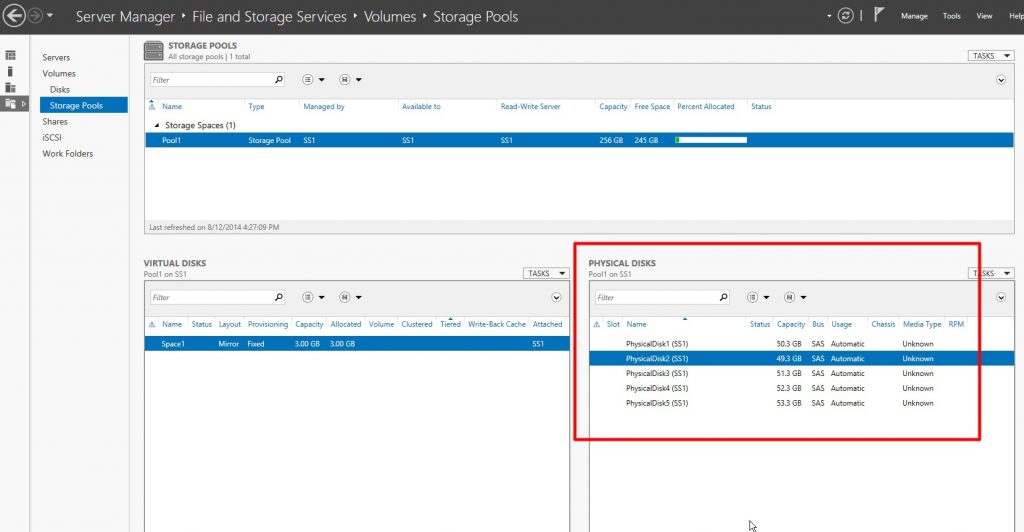Select PhysicalDisk1 (SS1) row
The height and width of the screenshot is (532, 1024).
tap(801, 343)
